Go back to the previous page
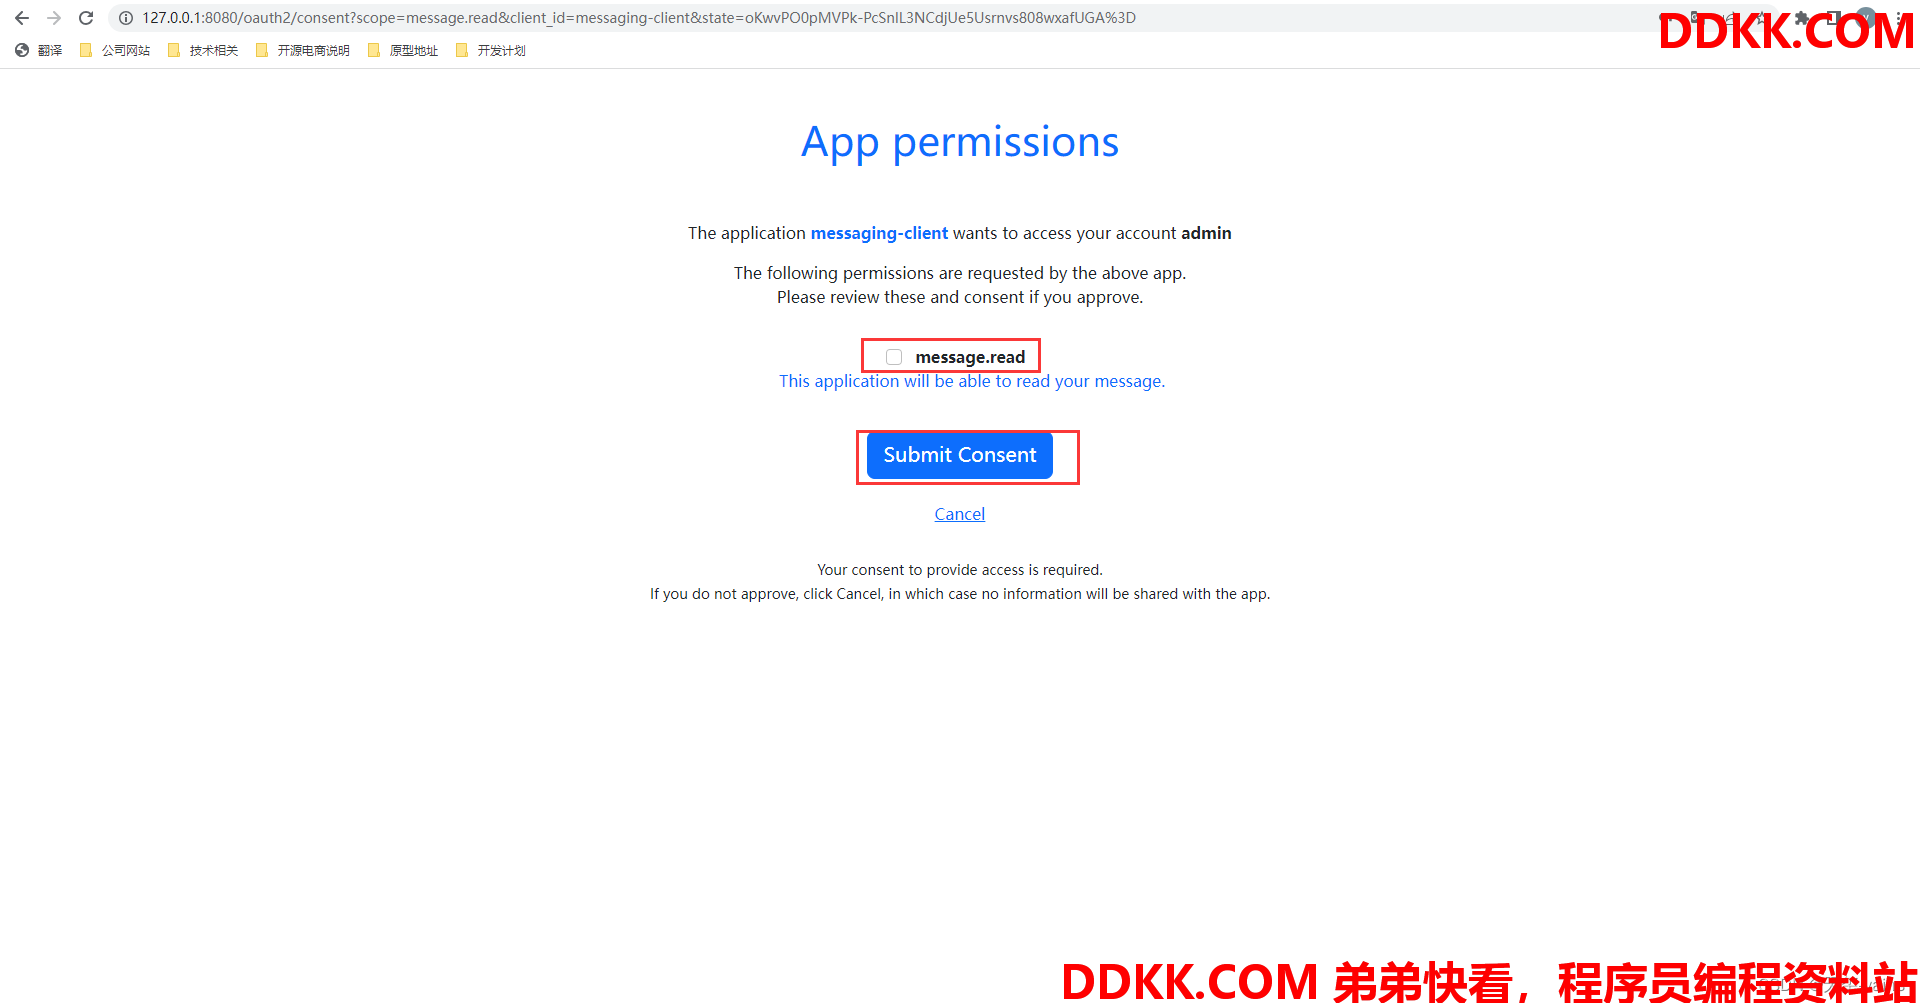Viewport: 1920px width, 1003px height. (22, 18)
